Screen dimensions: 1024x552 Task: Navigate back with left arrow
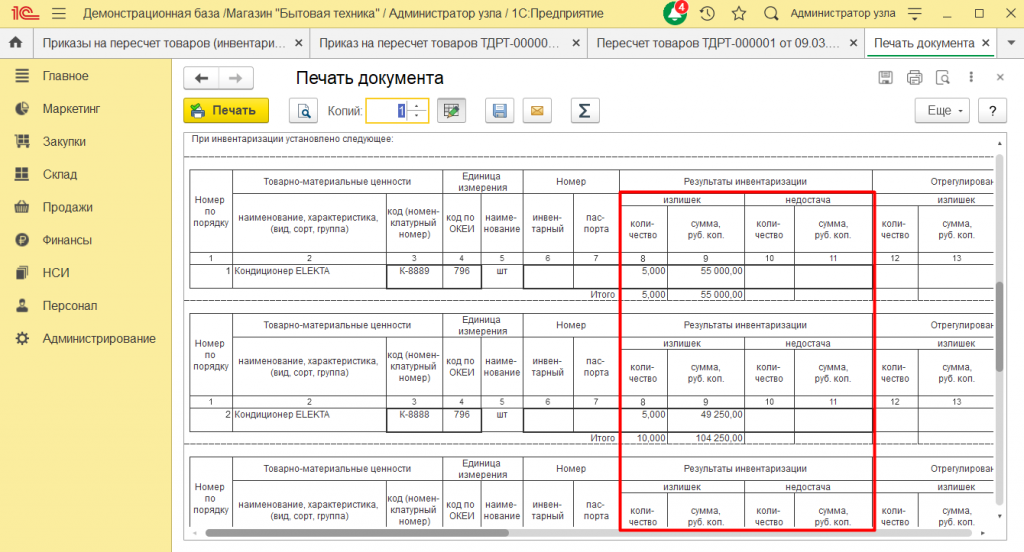click(x=201, y=78)
